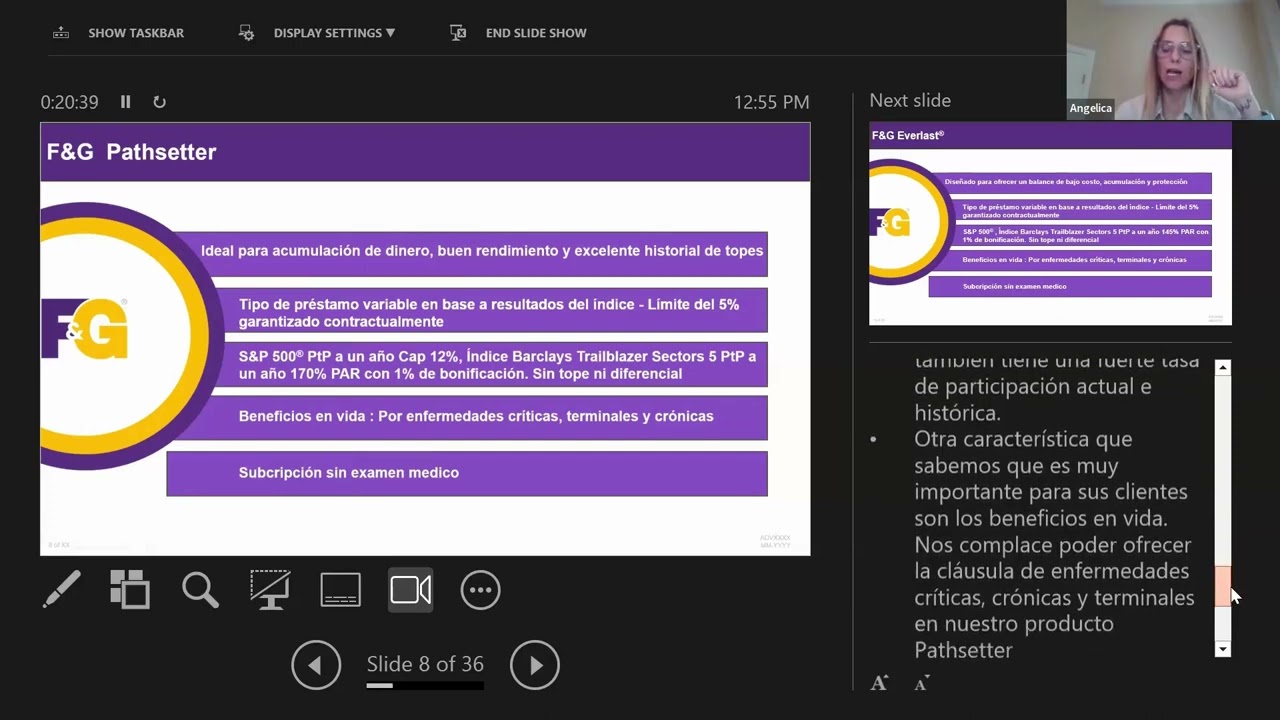Click 'Subcripción sin examen medico' bar on Pathsetter slide
The image size is (1280, 720).
click(467, 473)
